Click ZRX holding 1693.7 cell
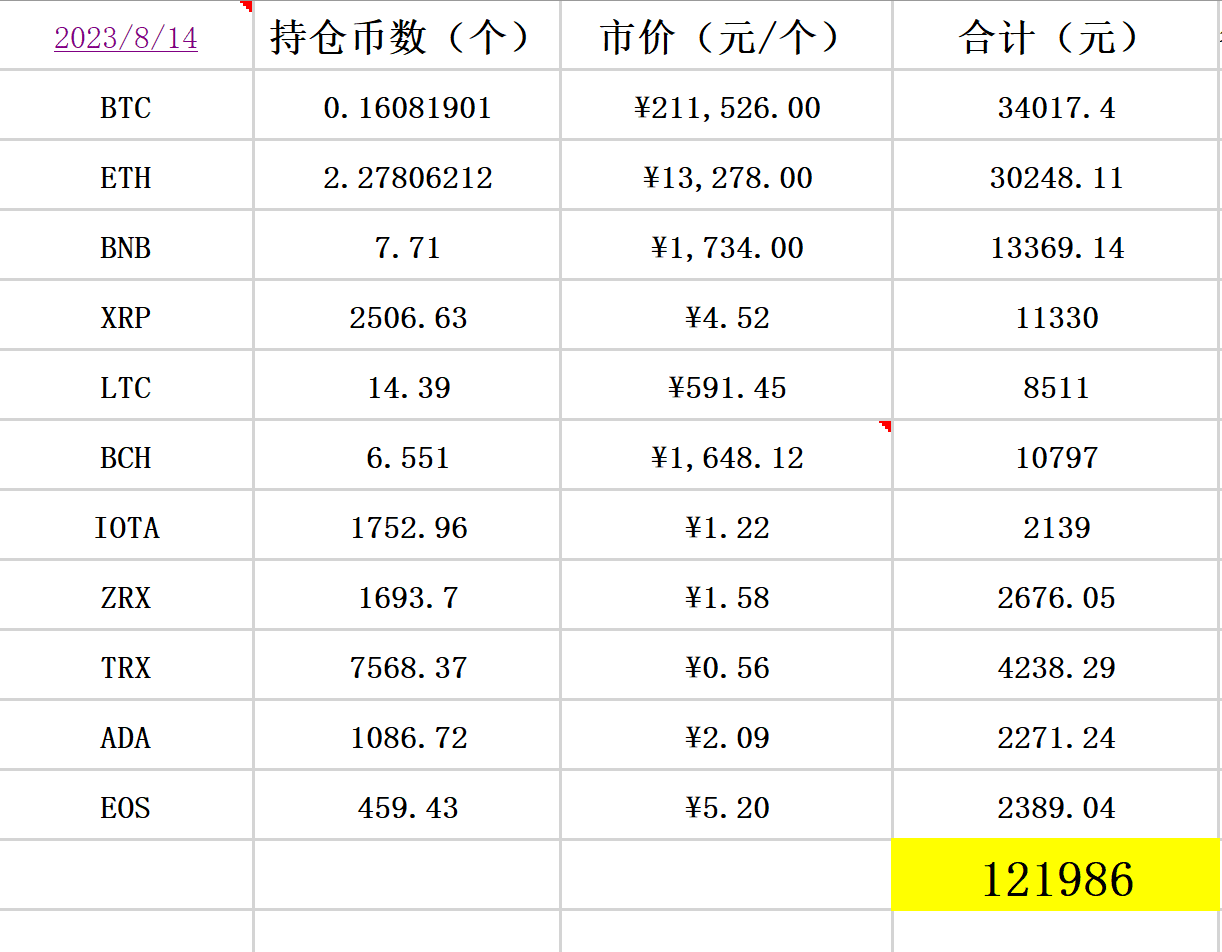Screen dimensions: 1222x952 (x=407, y=595)
